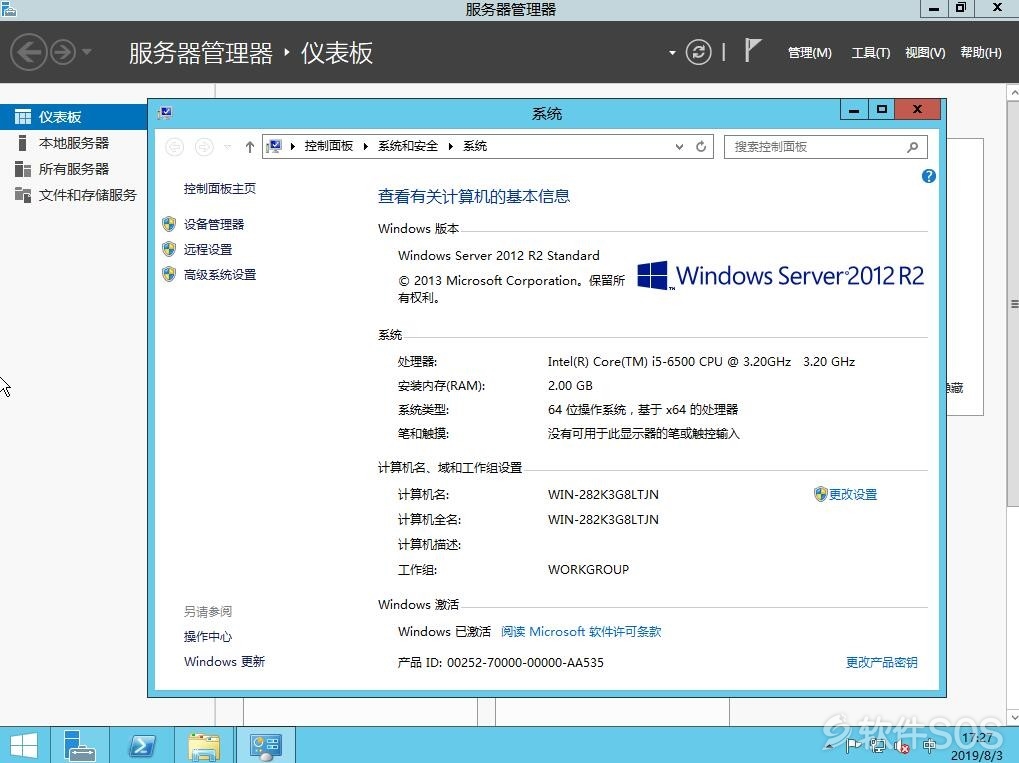Image resolution: width=1019 pixels, height=763 pixels.
Task: Open the 工具(T) menu
Action: (x=871, y=53)
